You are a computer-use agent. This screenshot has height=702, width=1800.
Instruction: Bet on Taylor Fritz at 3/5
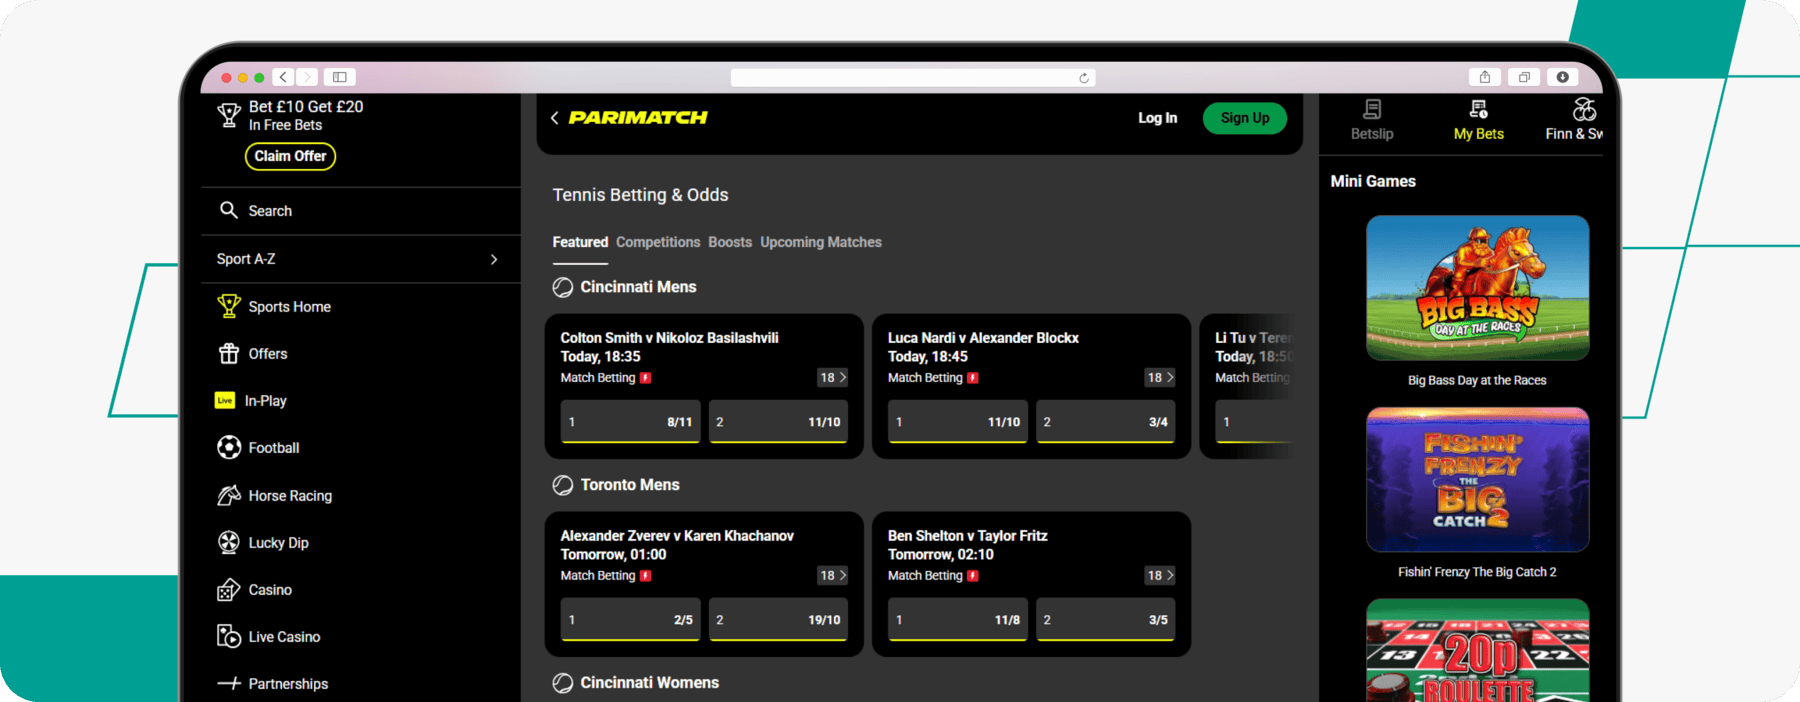pos(1105,620)
